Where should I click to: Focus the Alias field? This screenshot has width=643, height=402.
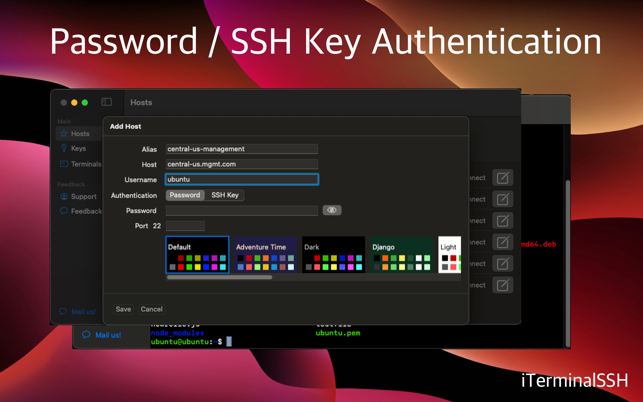tap(242, 149)
